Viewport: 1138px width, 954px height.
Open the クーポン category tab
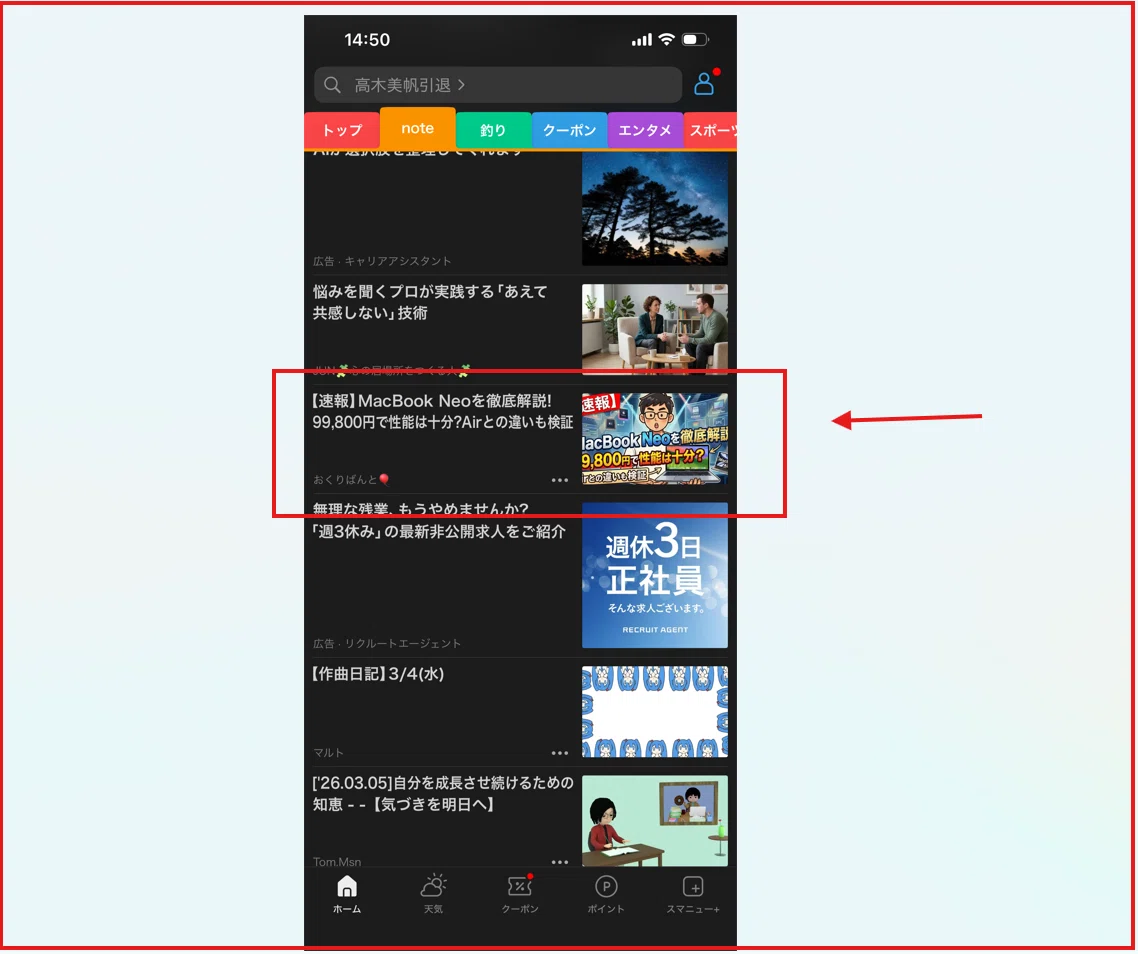[569, 131]
